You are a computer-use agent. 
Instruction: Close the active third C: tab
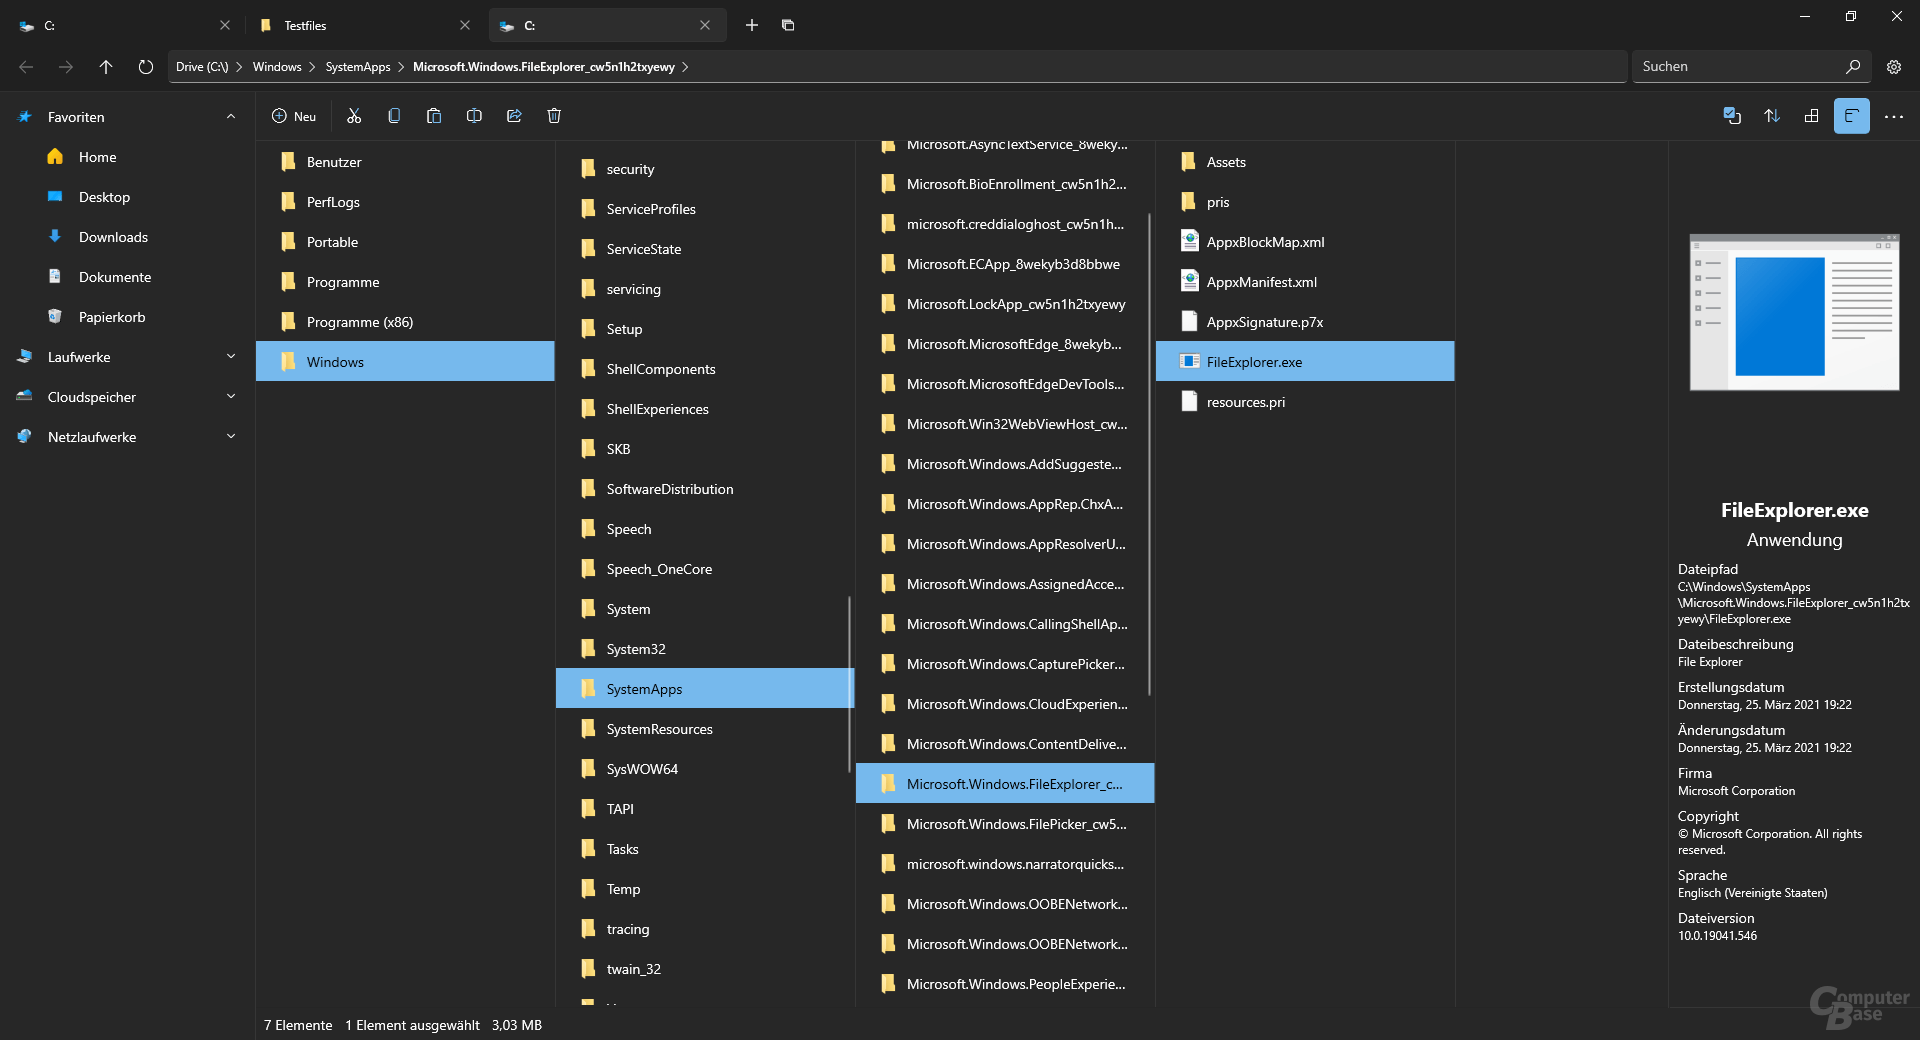(705, 25)
